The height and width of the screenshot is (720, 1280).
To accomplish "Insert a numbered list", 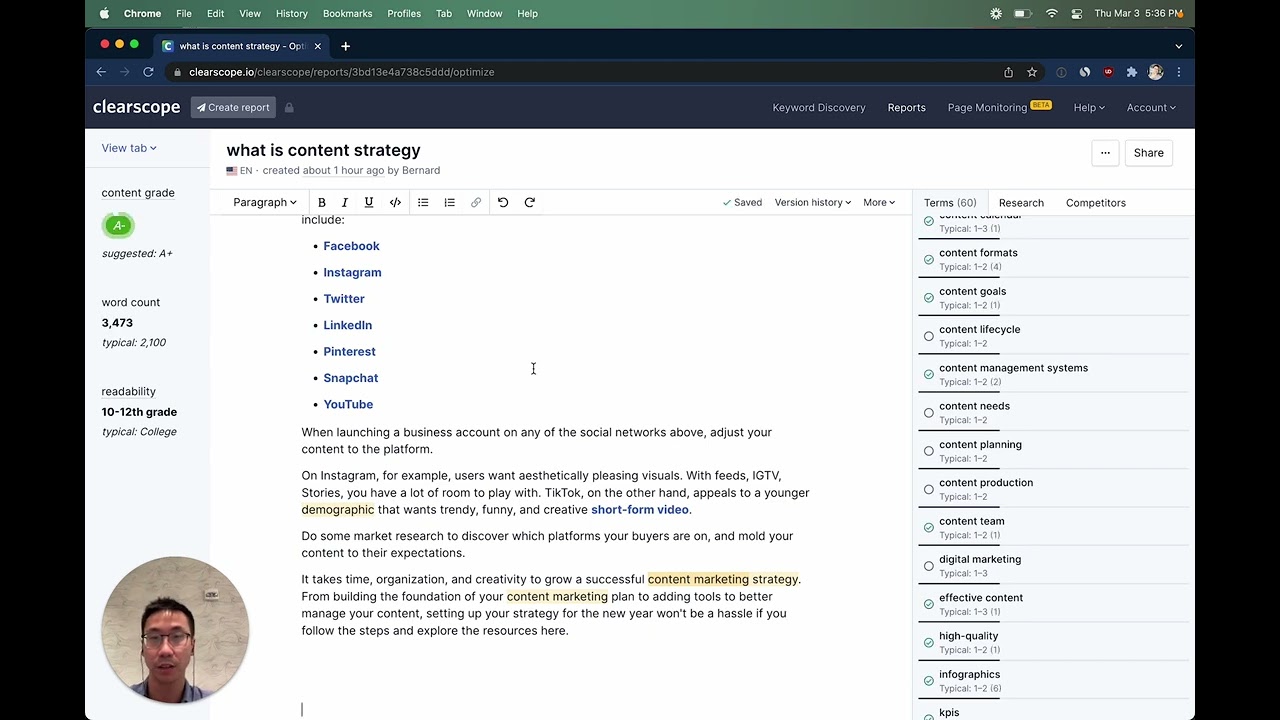I will click(x=449, y=202).
